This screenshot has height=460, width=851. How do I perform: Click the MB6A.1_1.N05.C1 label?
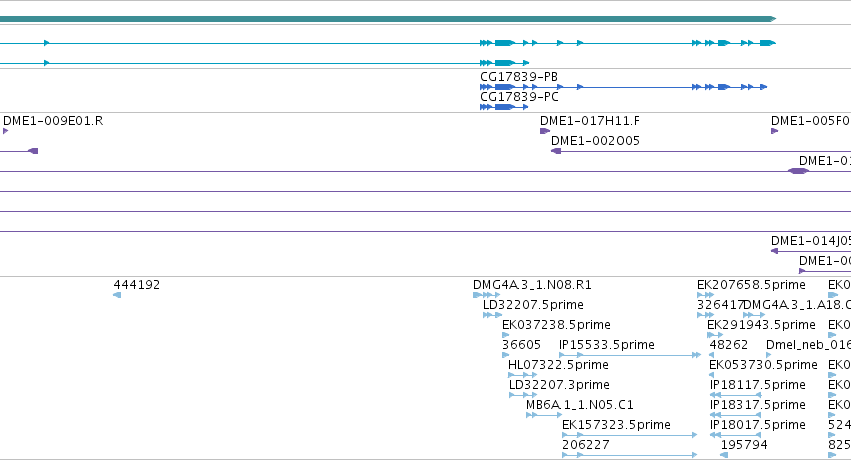[x=580, y=405]
